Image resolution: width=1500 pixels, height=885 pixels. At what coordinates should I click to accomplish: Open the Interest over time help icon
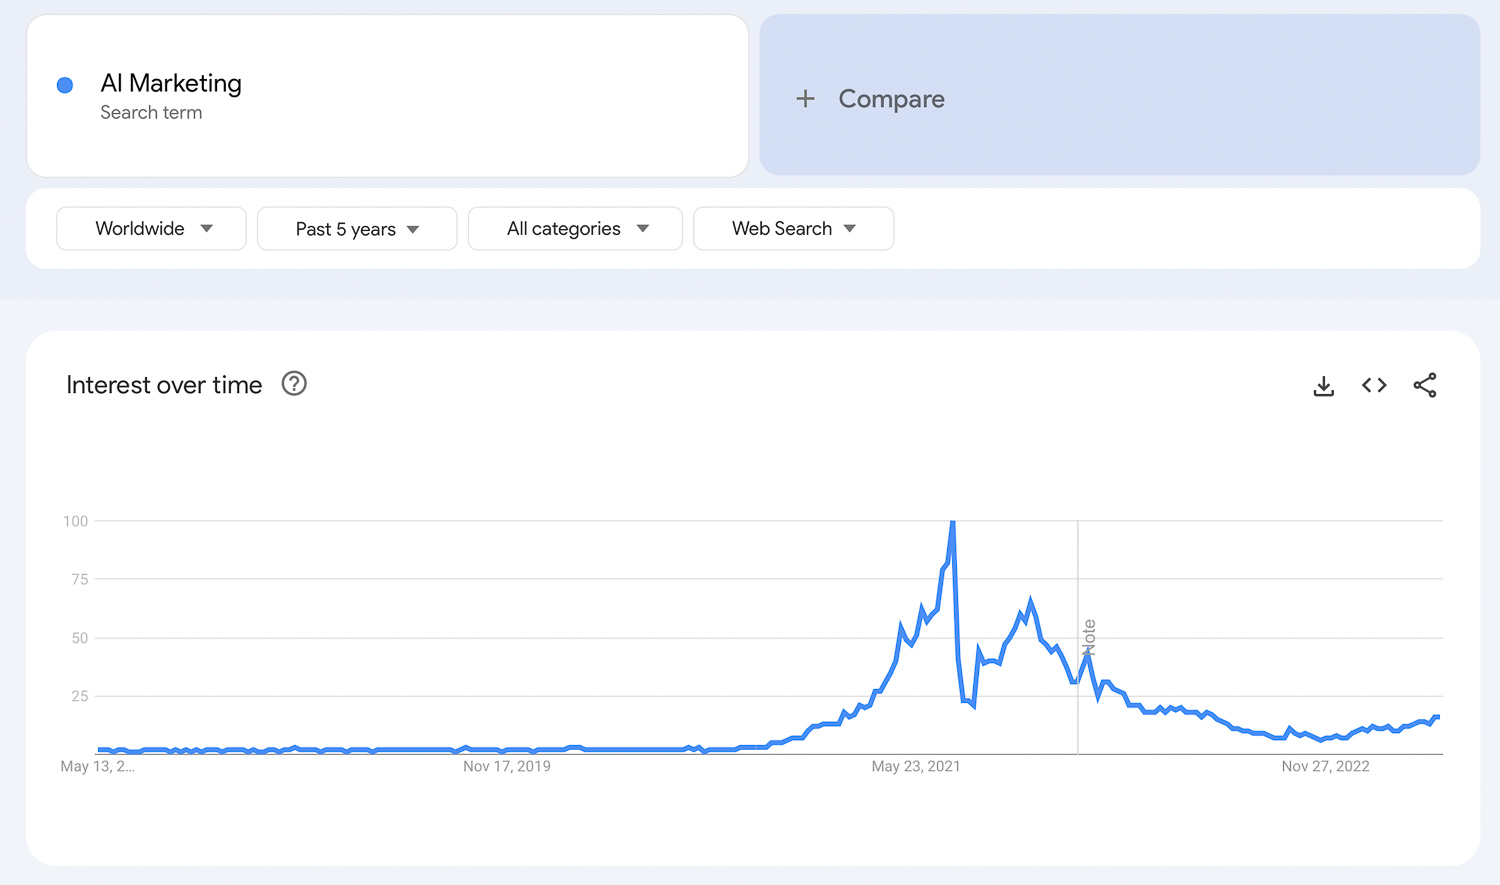pos(294,384)
